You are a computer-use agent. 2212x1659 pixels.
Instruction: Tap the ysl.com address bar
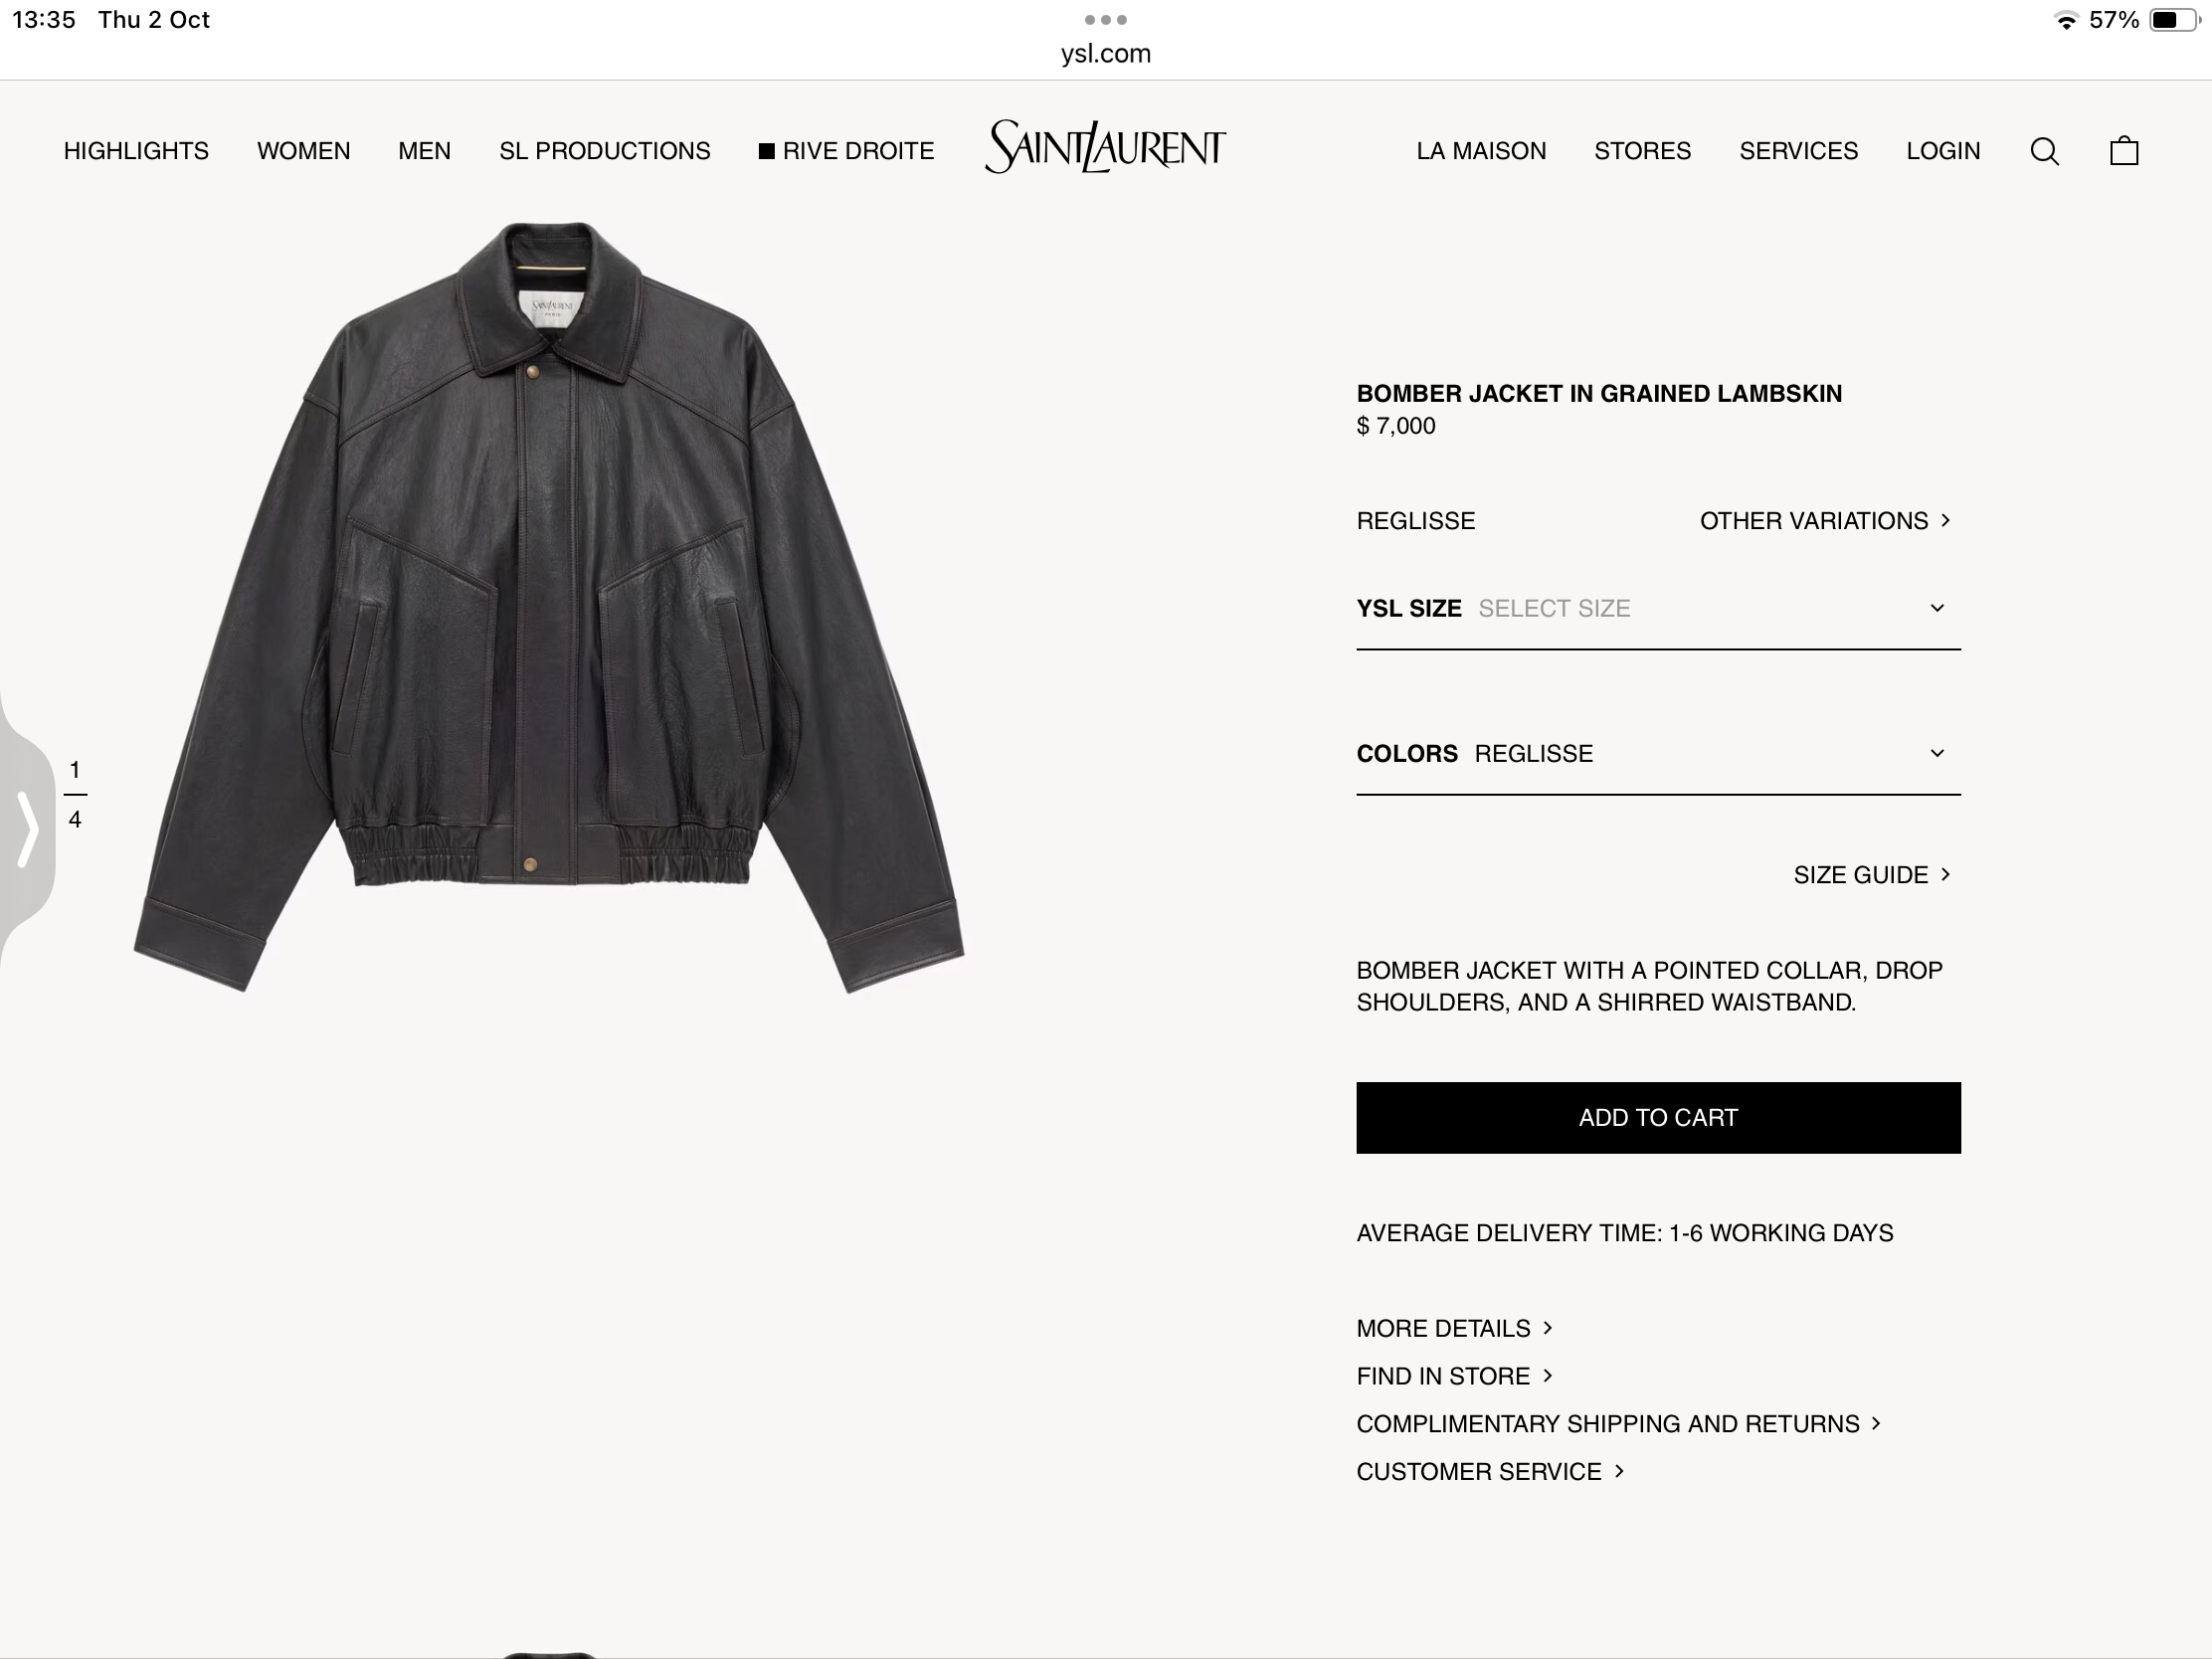pos(1106,54)
